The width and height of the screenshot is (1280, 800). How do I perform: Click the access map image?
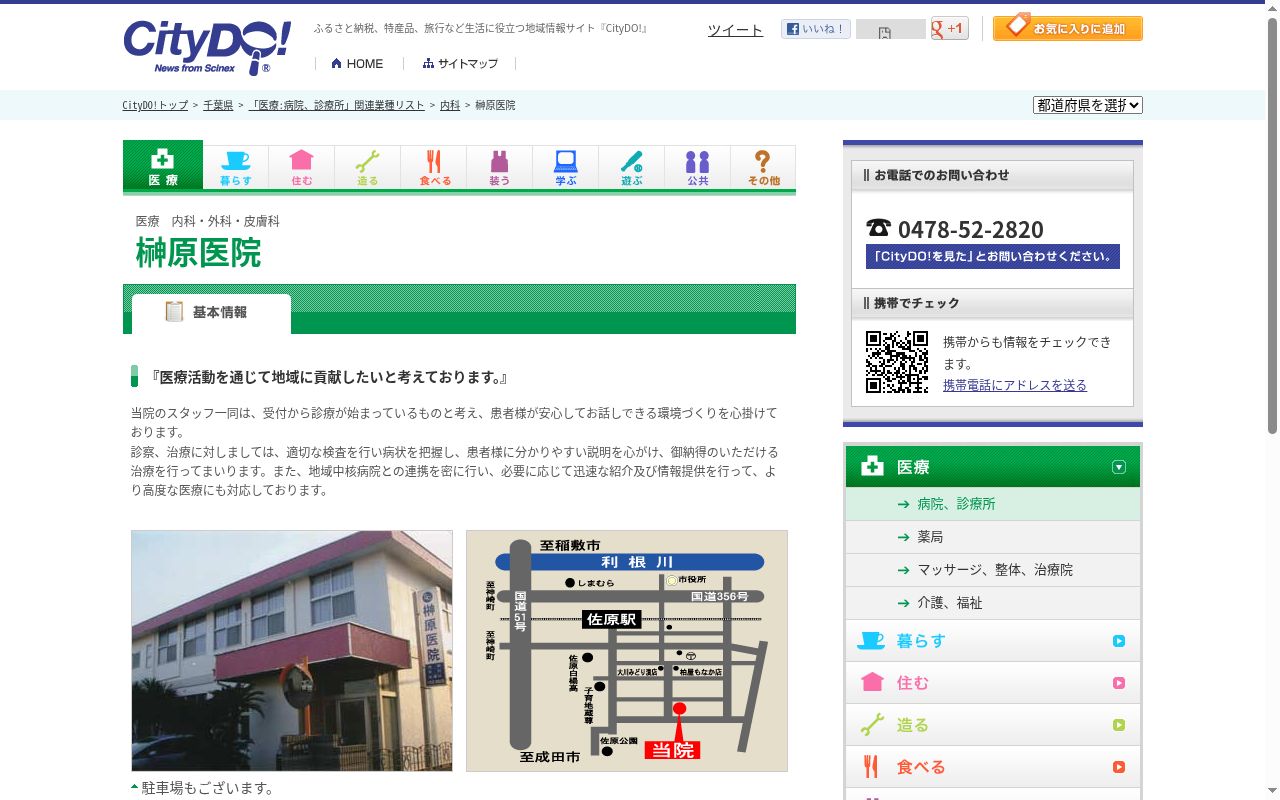(x=627, y=651)
